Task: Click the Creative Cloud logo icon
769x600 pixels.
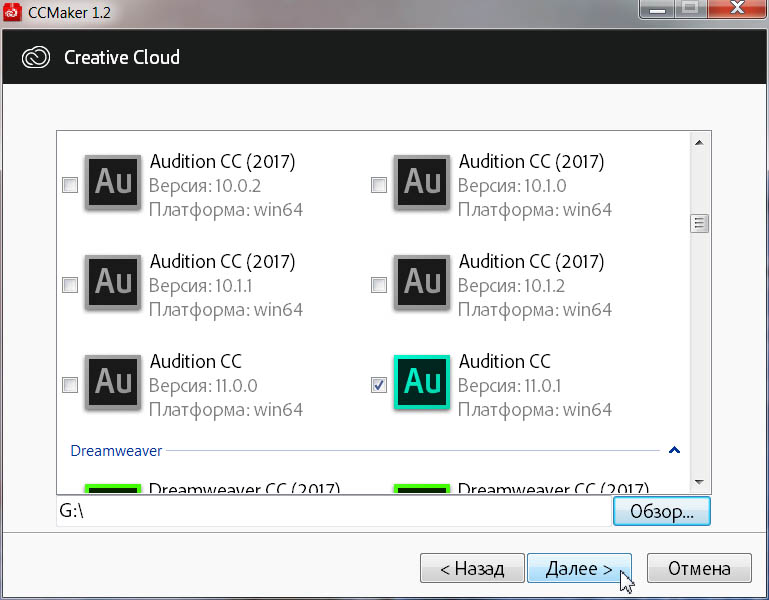Action: point(36,57)
